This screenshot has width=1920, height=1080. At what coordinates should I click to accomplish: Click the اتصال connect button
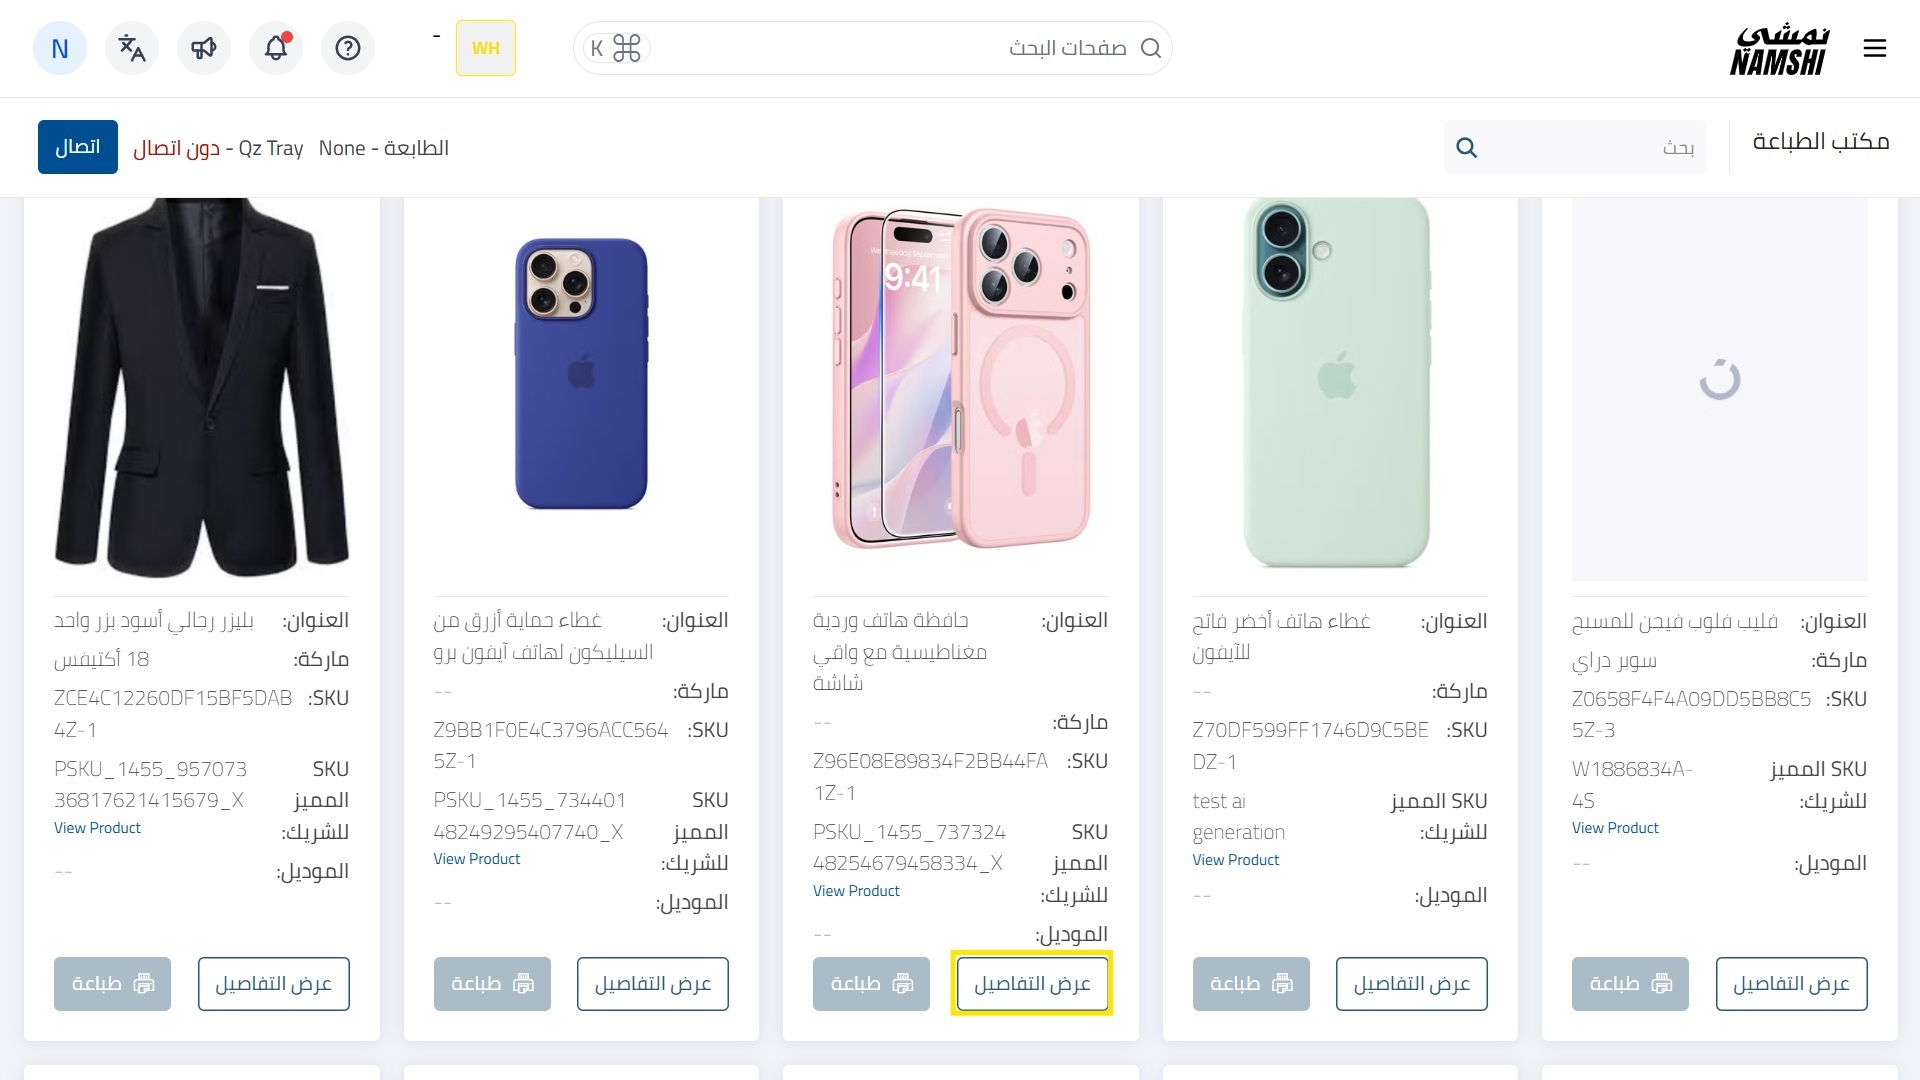pyautogui.click(x=78, y=147)
